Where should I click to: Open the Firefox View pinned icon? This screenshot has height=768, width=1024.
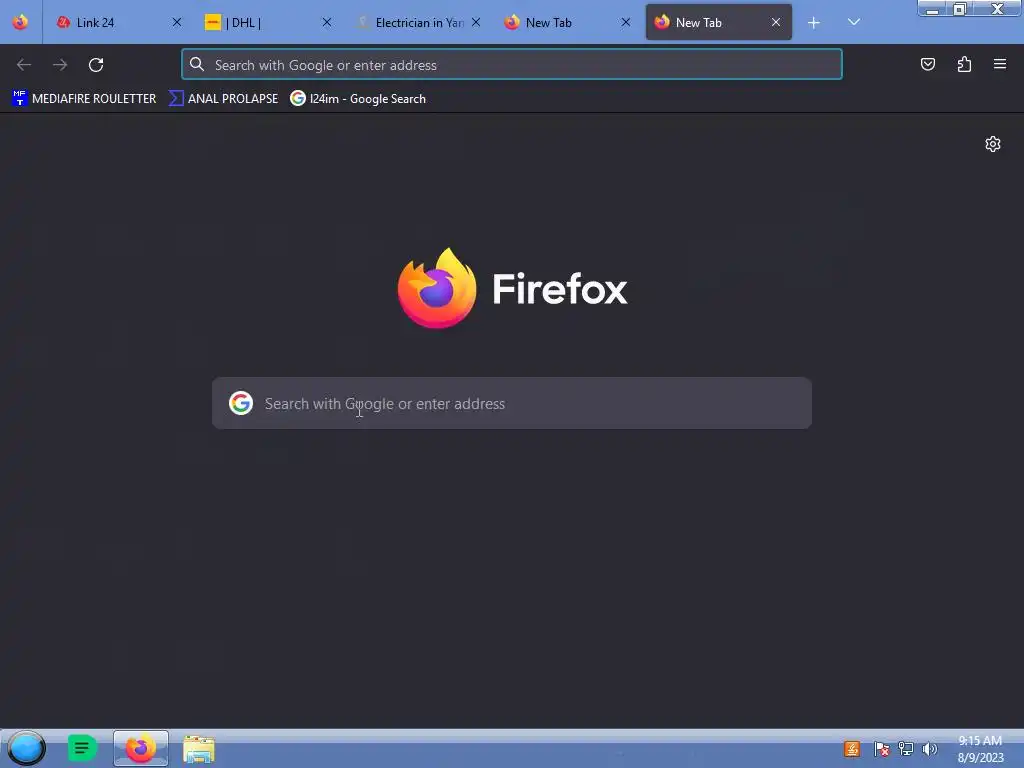click(x=20, y=22)
